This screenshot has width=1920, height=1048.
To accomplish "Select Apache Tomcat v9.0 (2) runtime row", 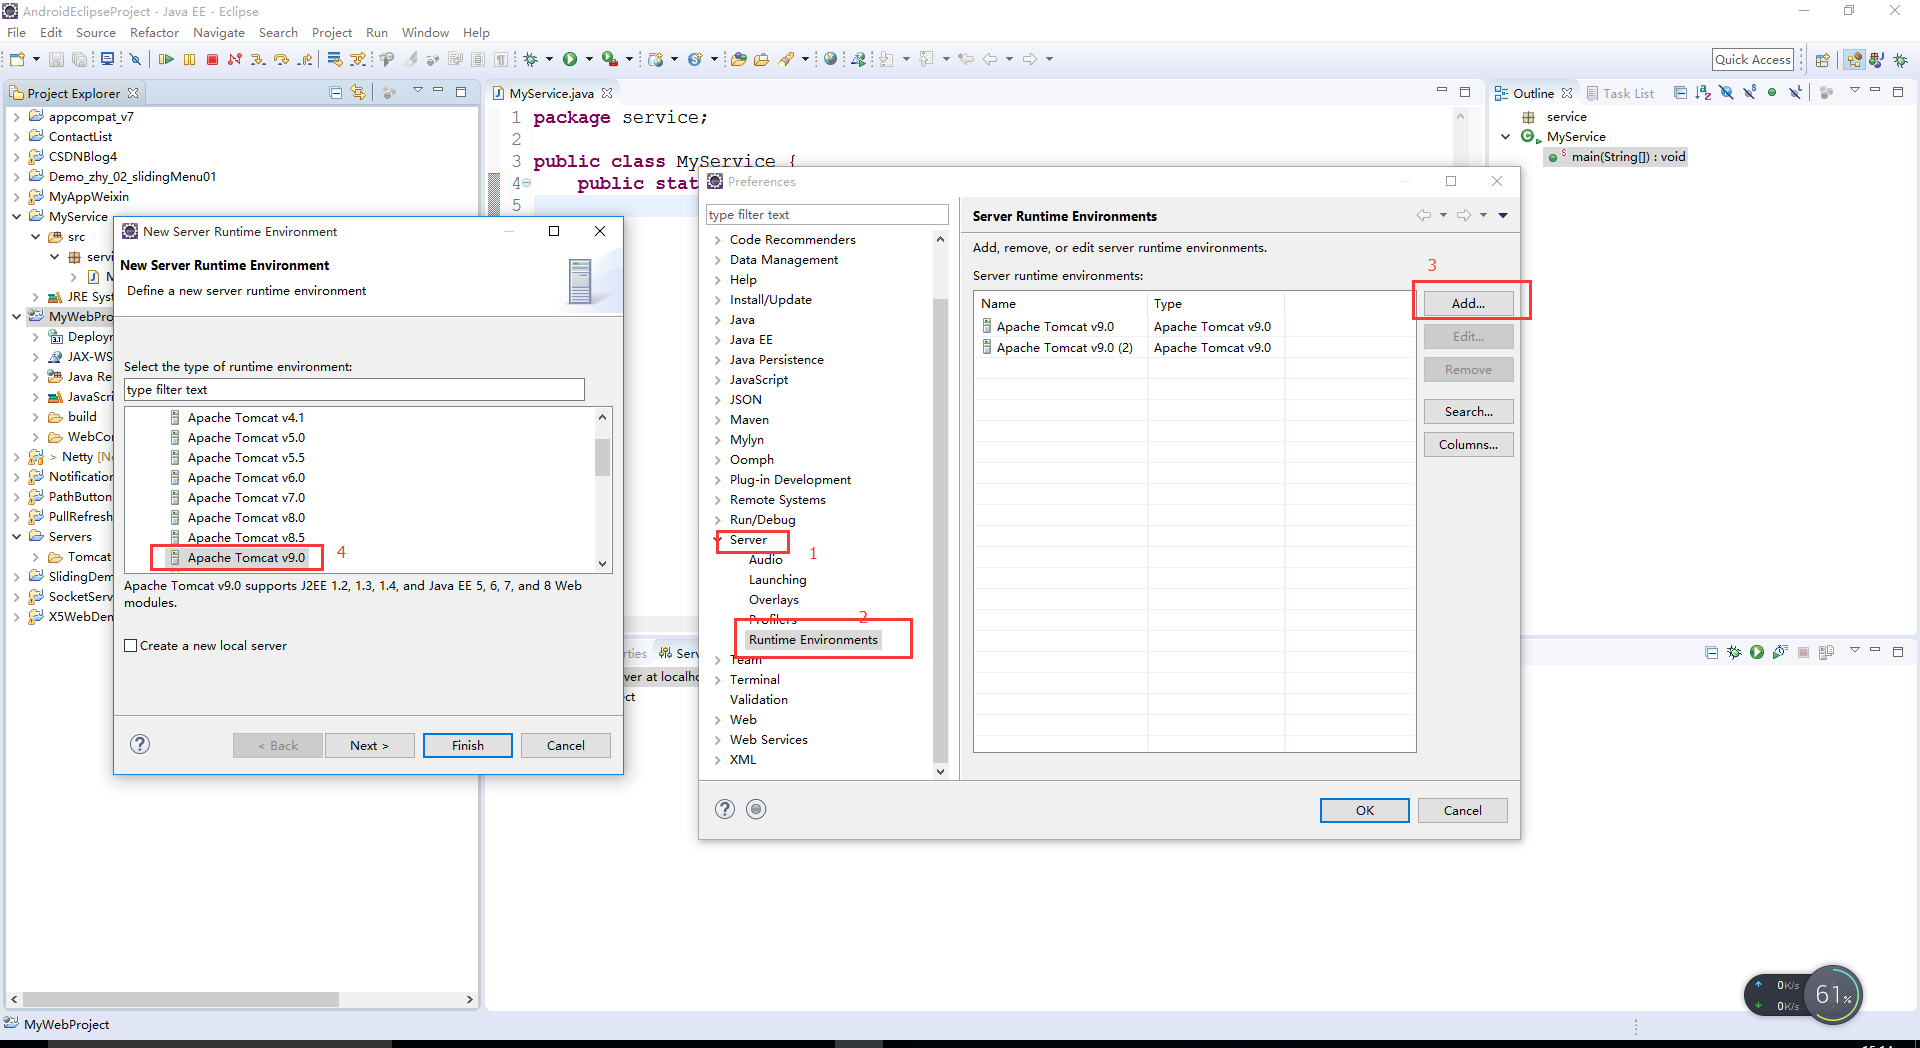I will (x=1194, y=347).
